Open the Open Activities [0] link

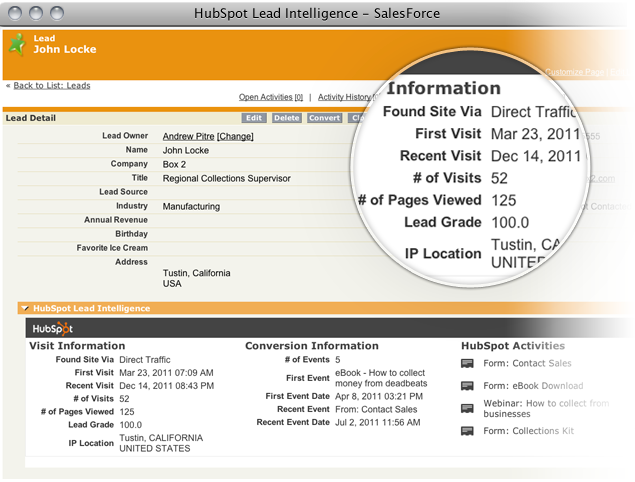pyautogui.click(x=271, y=97)
